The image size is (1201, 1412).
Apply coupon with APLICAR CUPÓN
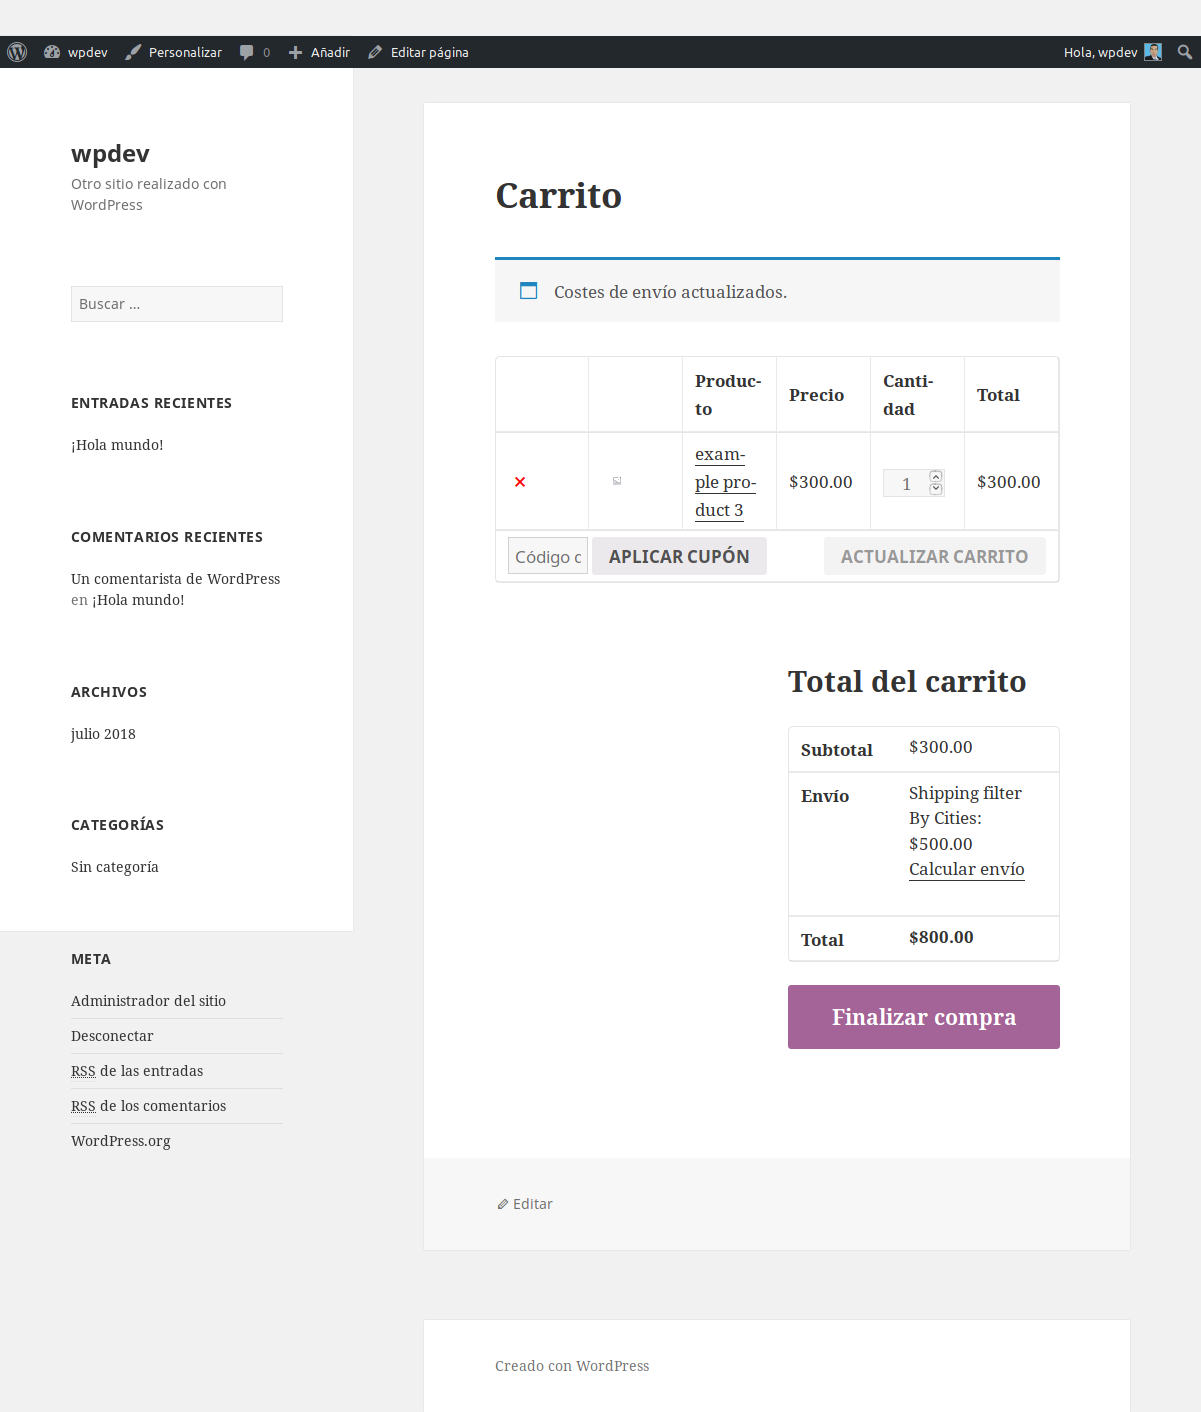679,556
